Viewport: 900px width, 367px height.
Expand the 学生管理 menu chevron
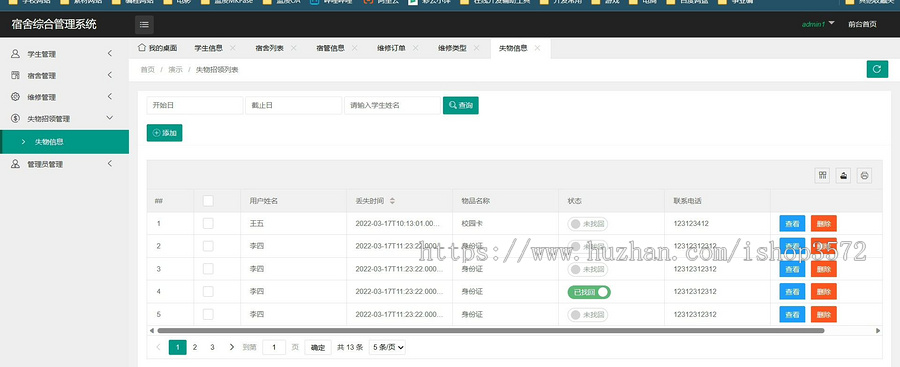[x=110, y=53]
